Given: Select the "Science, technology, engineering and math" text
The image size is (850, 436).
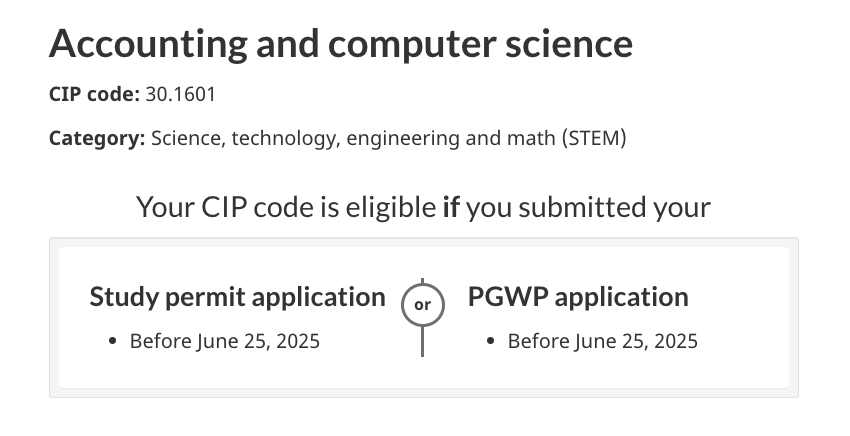Looking at the screenshot, I should [353, 138].
